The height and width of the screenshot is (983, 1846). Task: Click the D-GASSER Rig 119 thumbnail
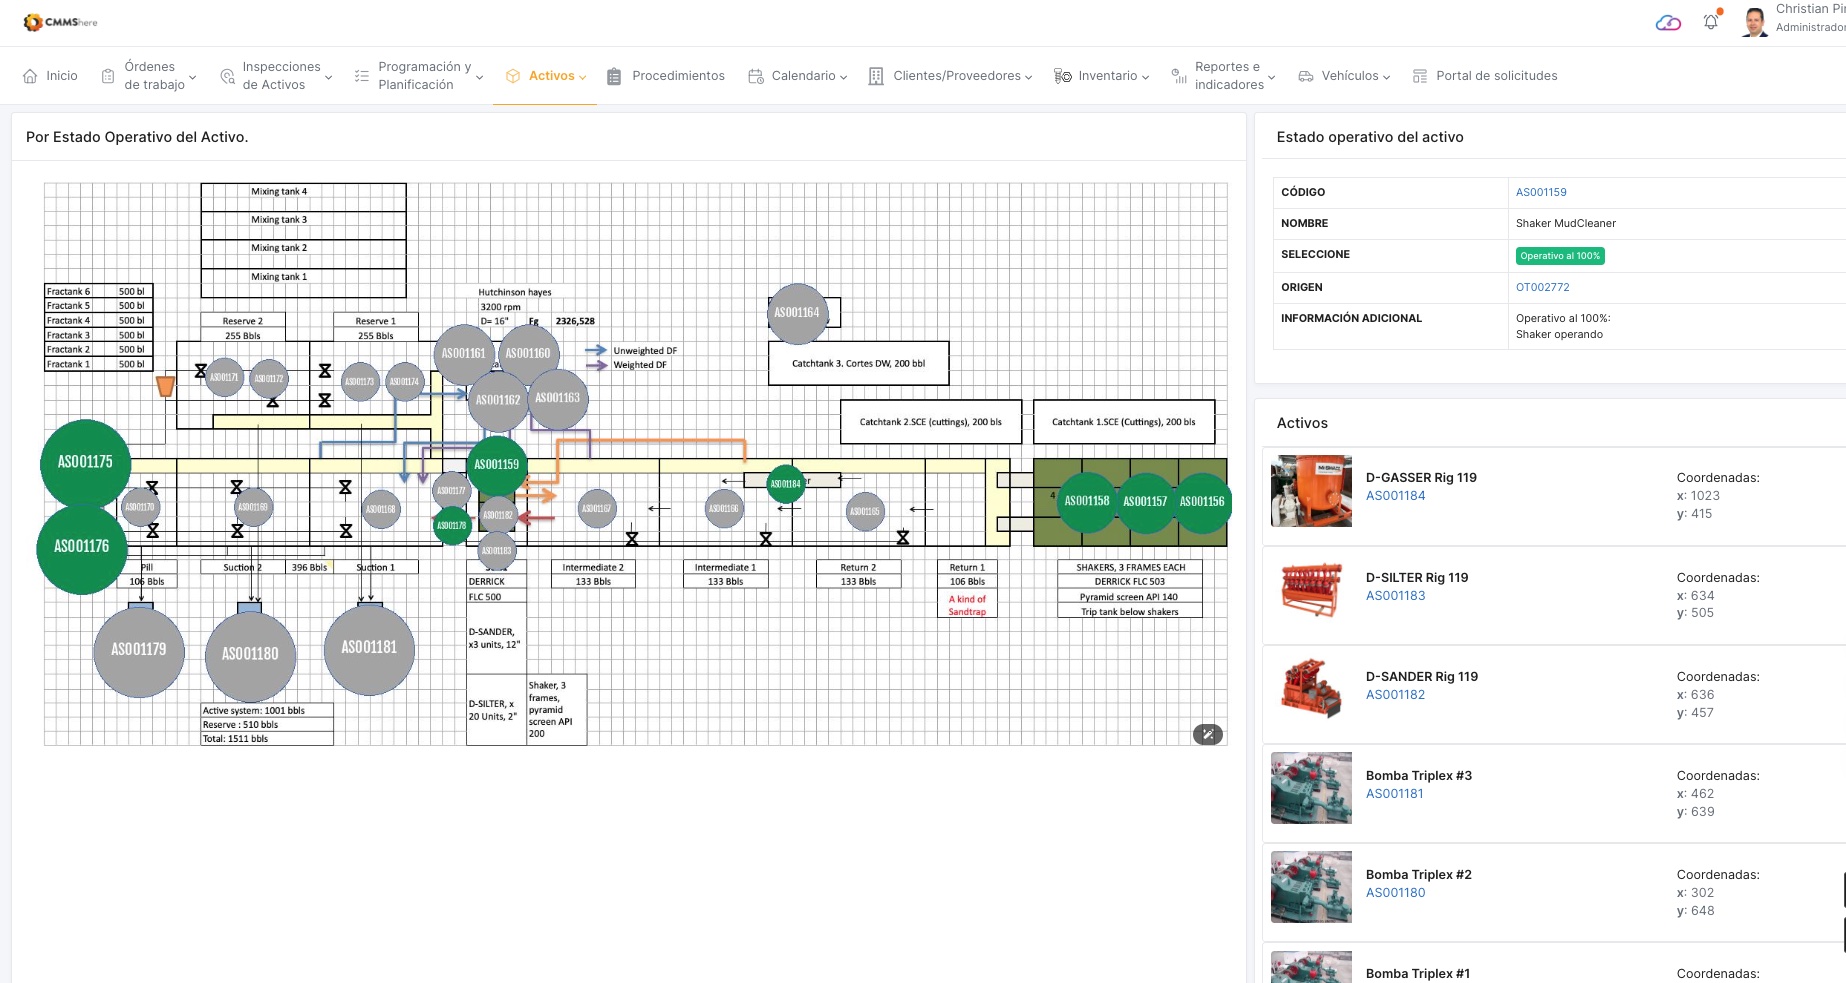point(1311,491)
